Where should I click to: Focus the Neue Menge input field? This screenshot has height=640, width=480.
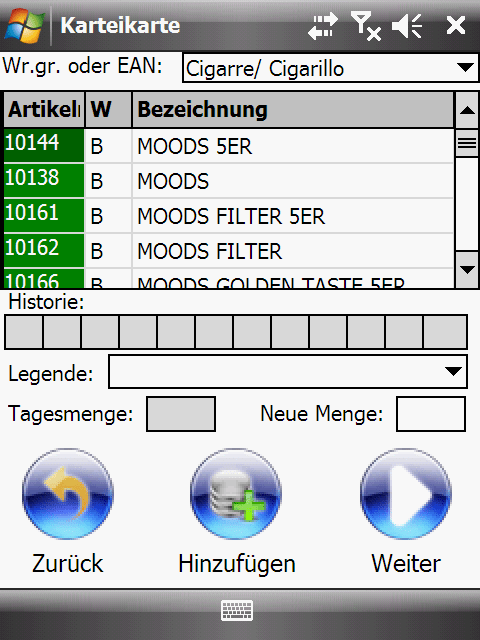click(x=431, y=413)
